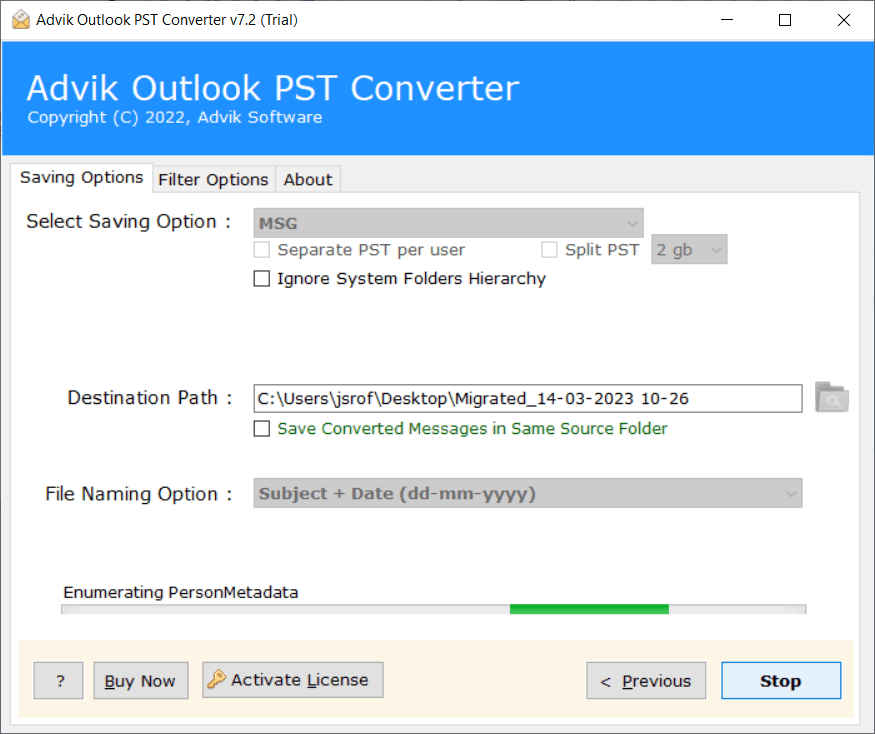Click the Advik Outlook PST Converter banner heading
This screenshot has height=734, width=875.
[x=273, y=88]
